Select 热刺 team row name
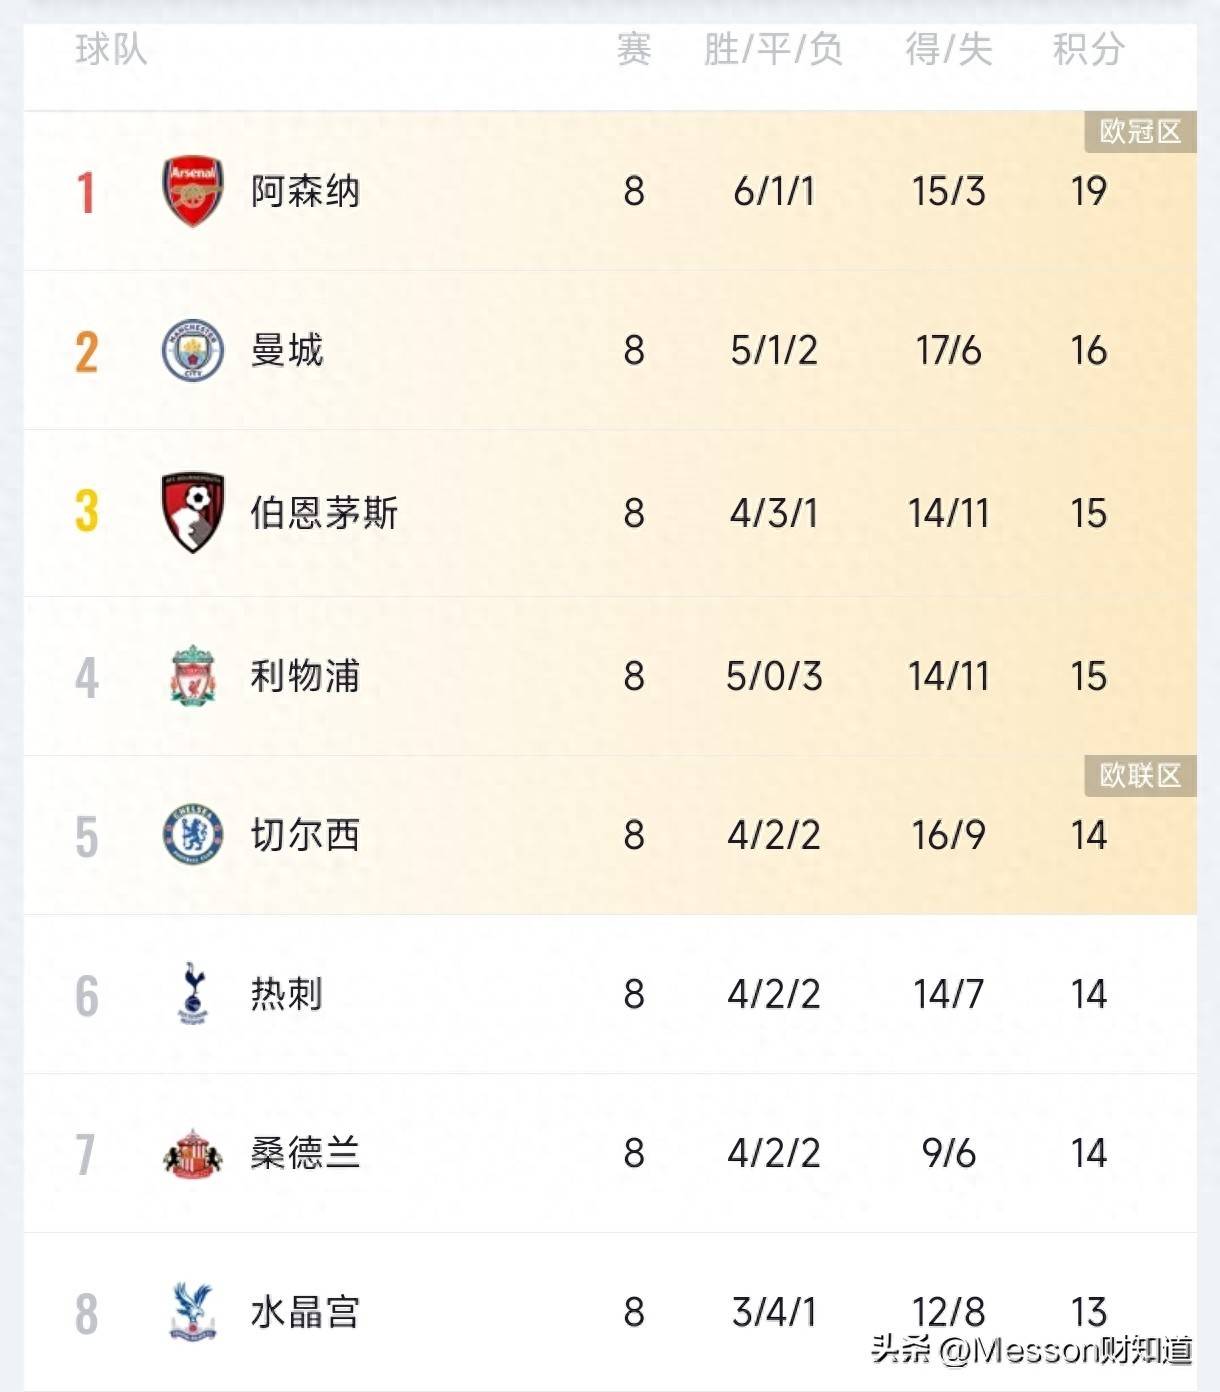The height and width of the screenshot is (1392, 1220). pyautogui.click(x=287, y=994)
